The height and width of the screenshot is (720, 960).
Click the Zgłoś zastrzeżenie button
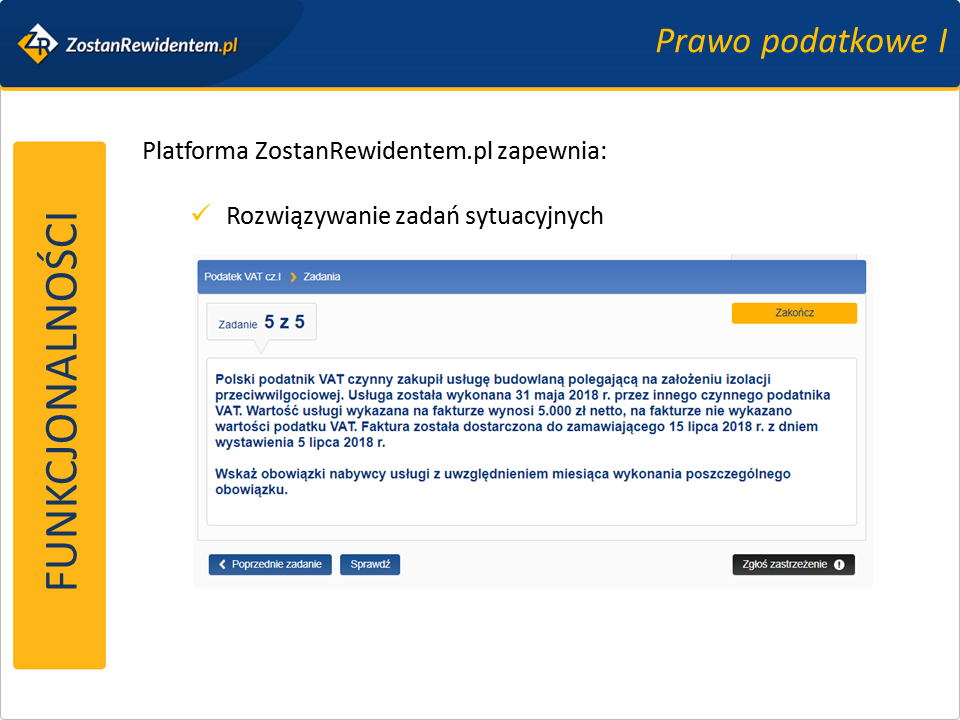point(793,564)
